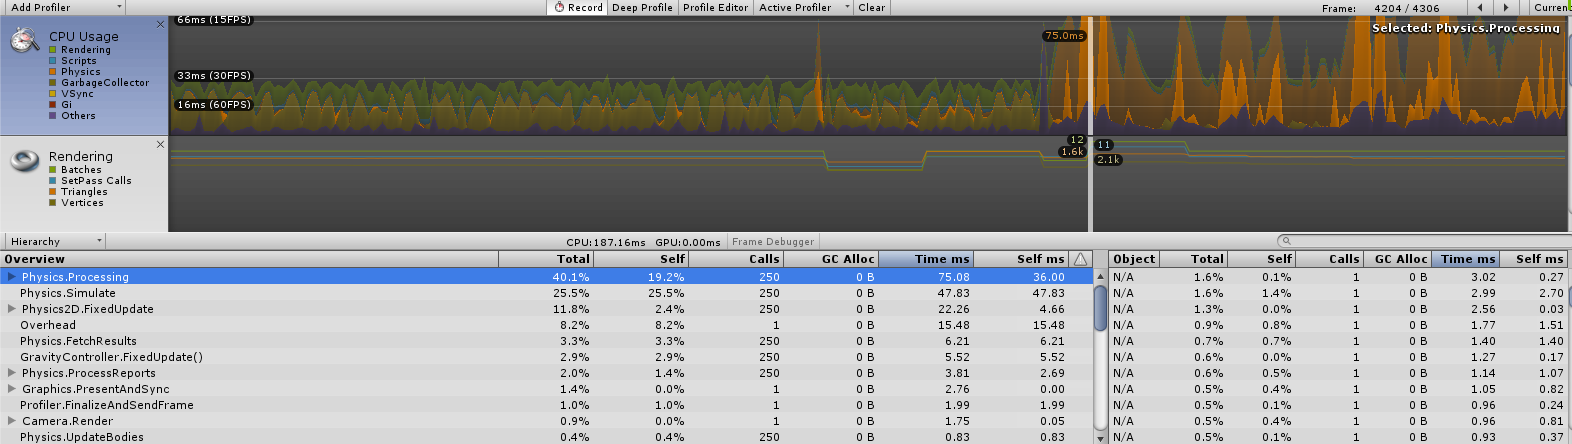Image resolution: width=1572 pixels, height=444 pixels.
Task: Select the Physics.Simulate row
Action: click(x=546, y=293)
